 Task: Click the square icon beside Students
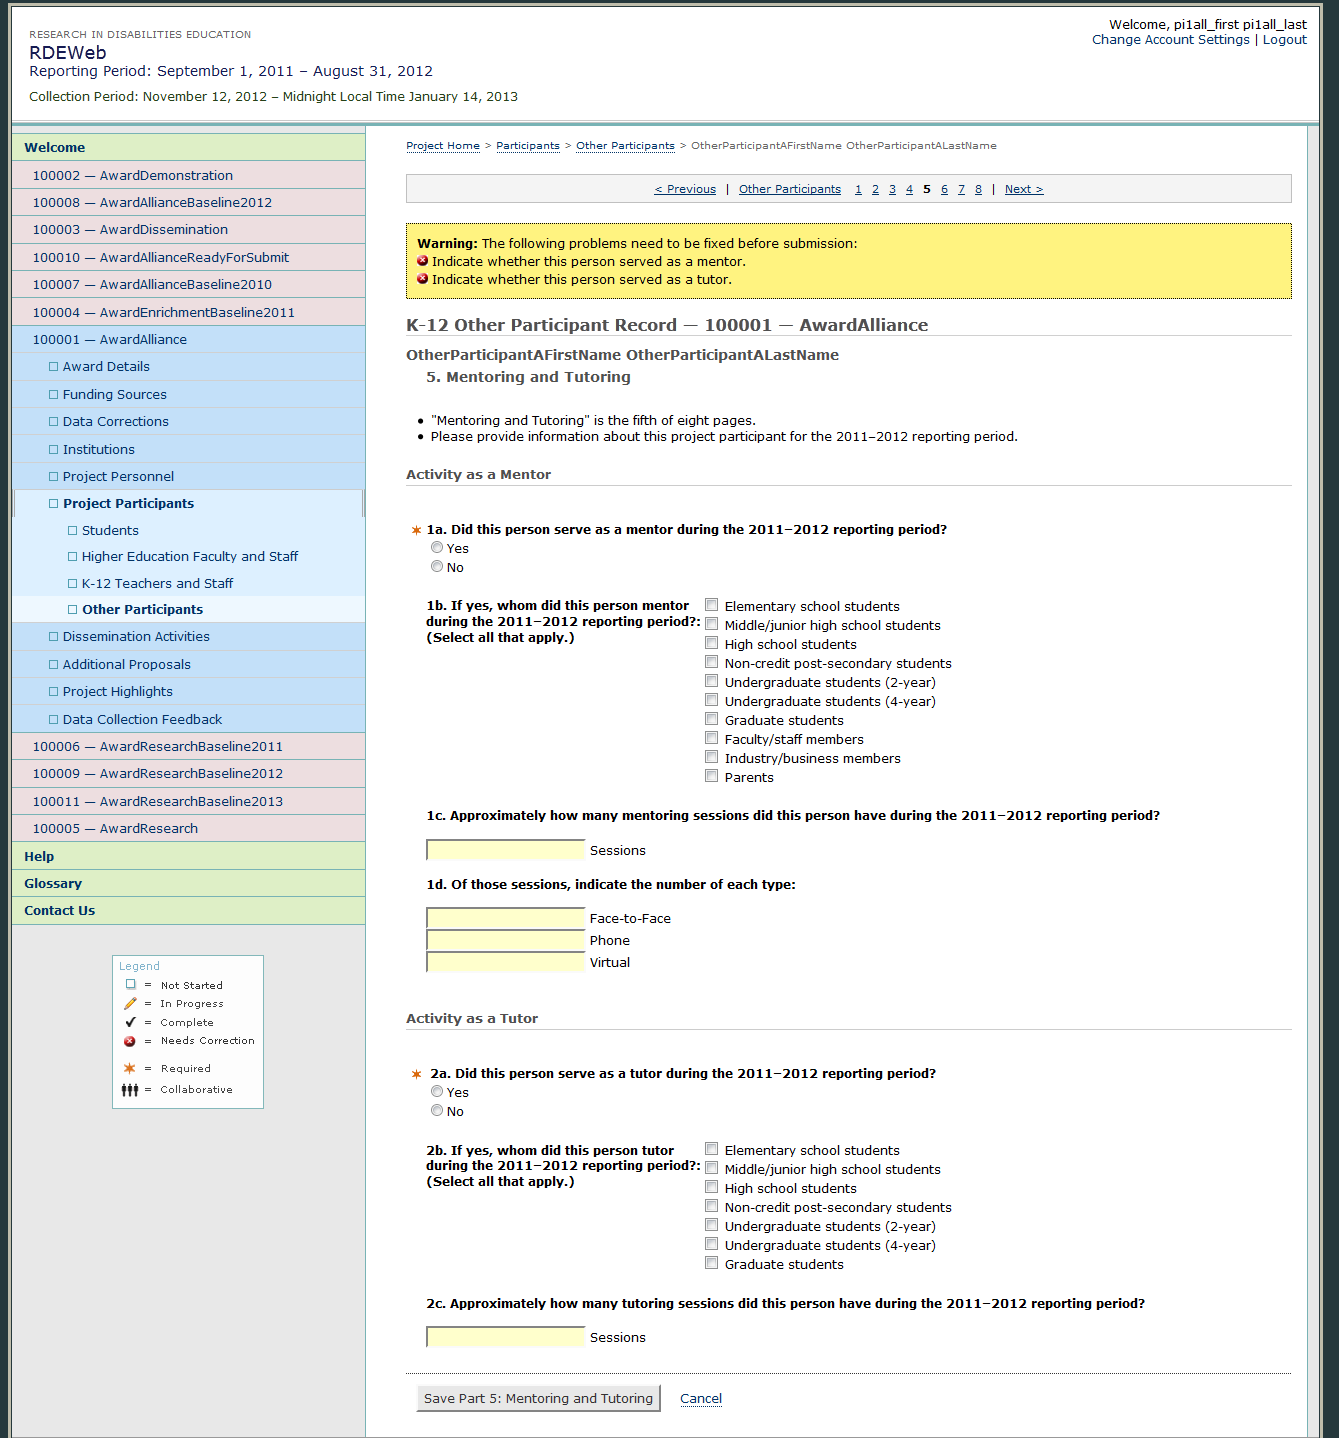click(x=72, y=531)
